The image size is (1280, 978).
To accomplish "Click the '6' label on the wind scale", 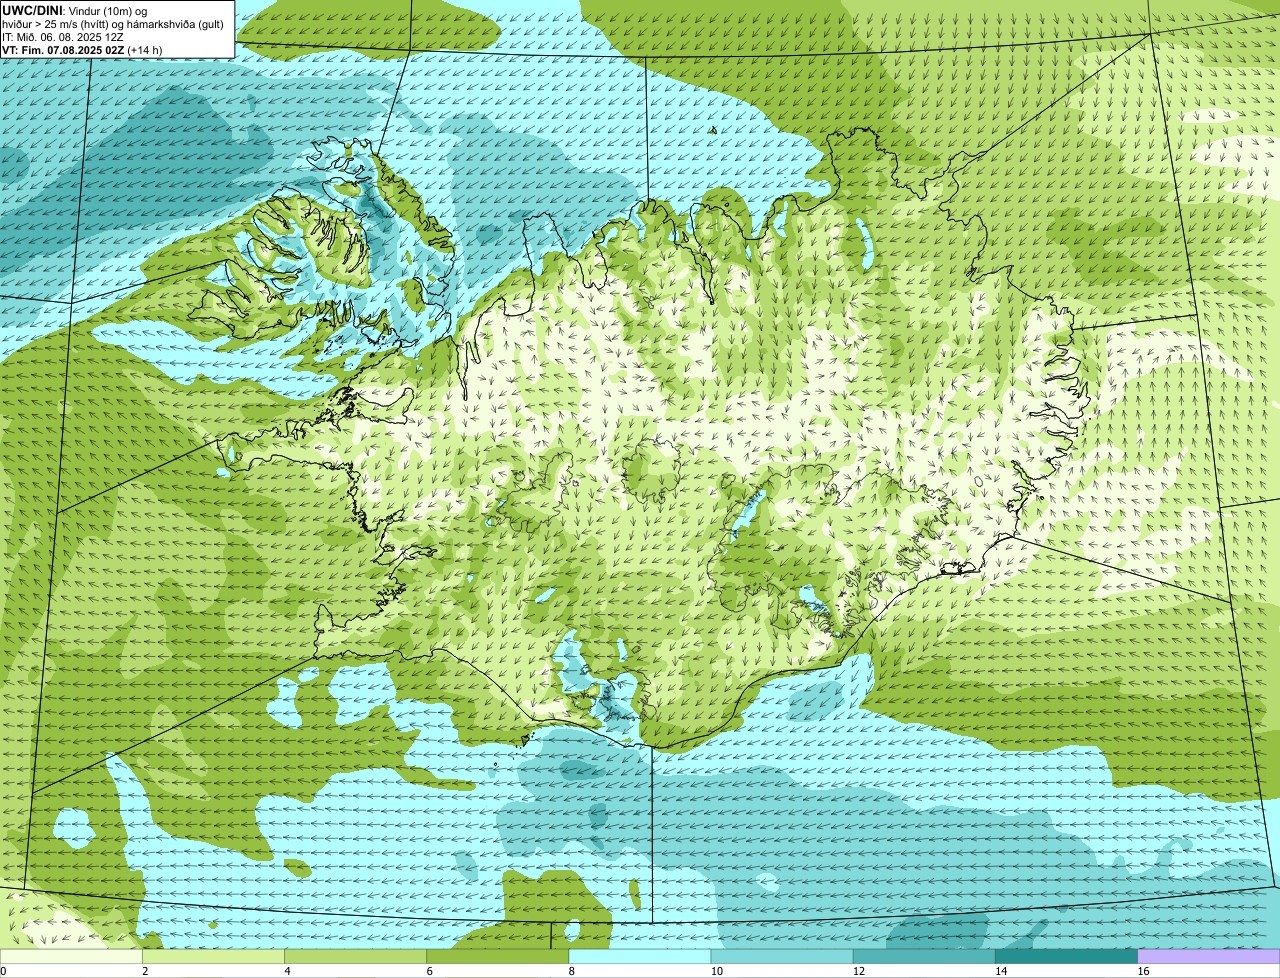I will coord(429,971).
